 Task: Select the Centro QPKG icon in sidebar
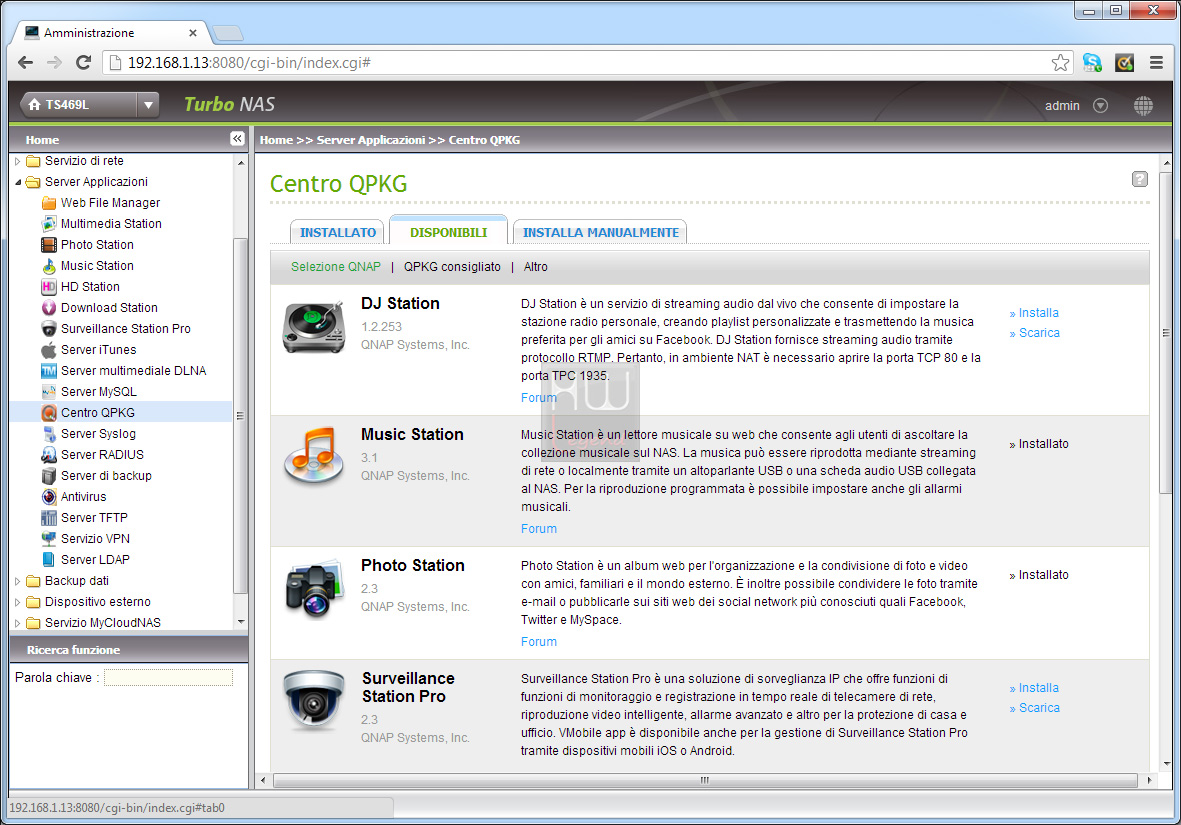(49, 413)
